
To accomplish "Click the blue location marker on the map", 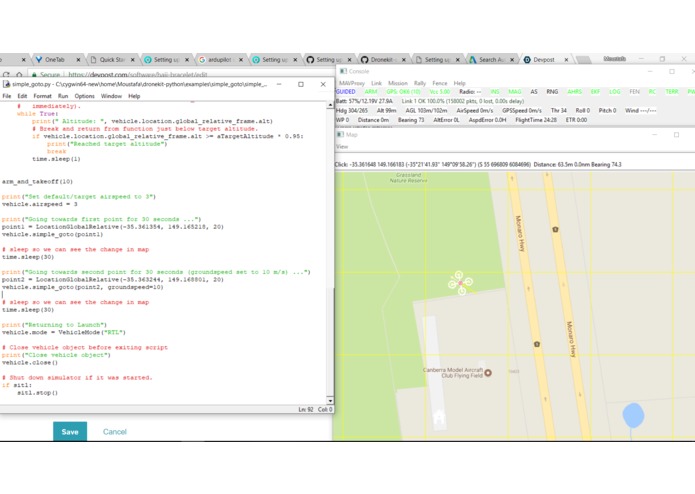I will (633, 416).
